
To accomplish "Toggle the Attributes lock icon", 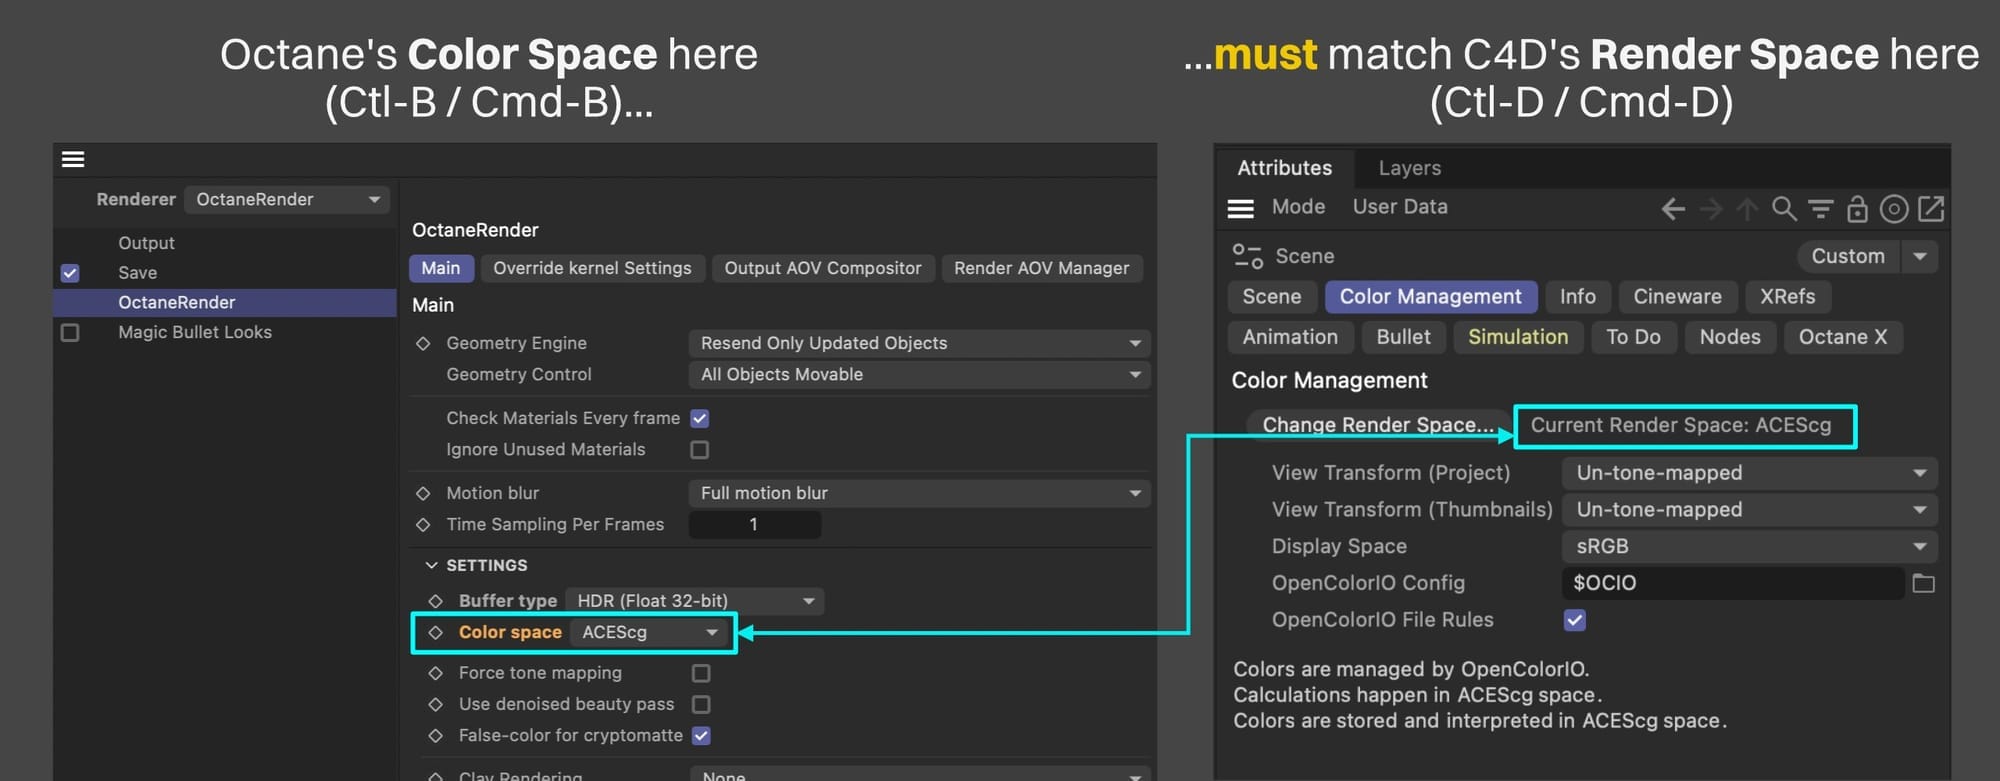I will coord(1857,208).
